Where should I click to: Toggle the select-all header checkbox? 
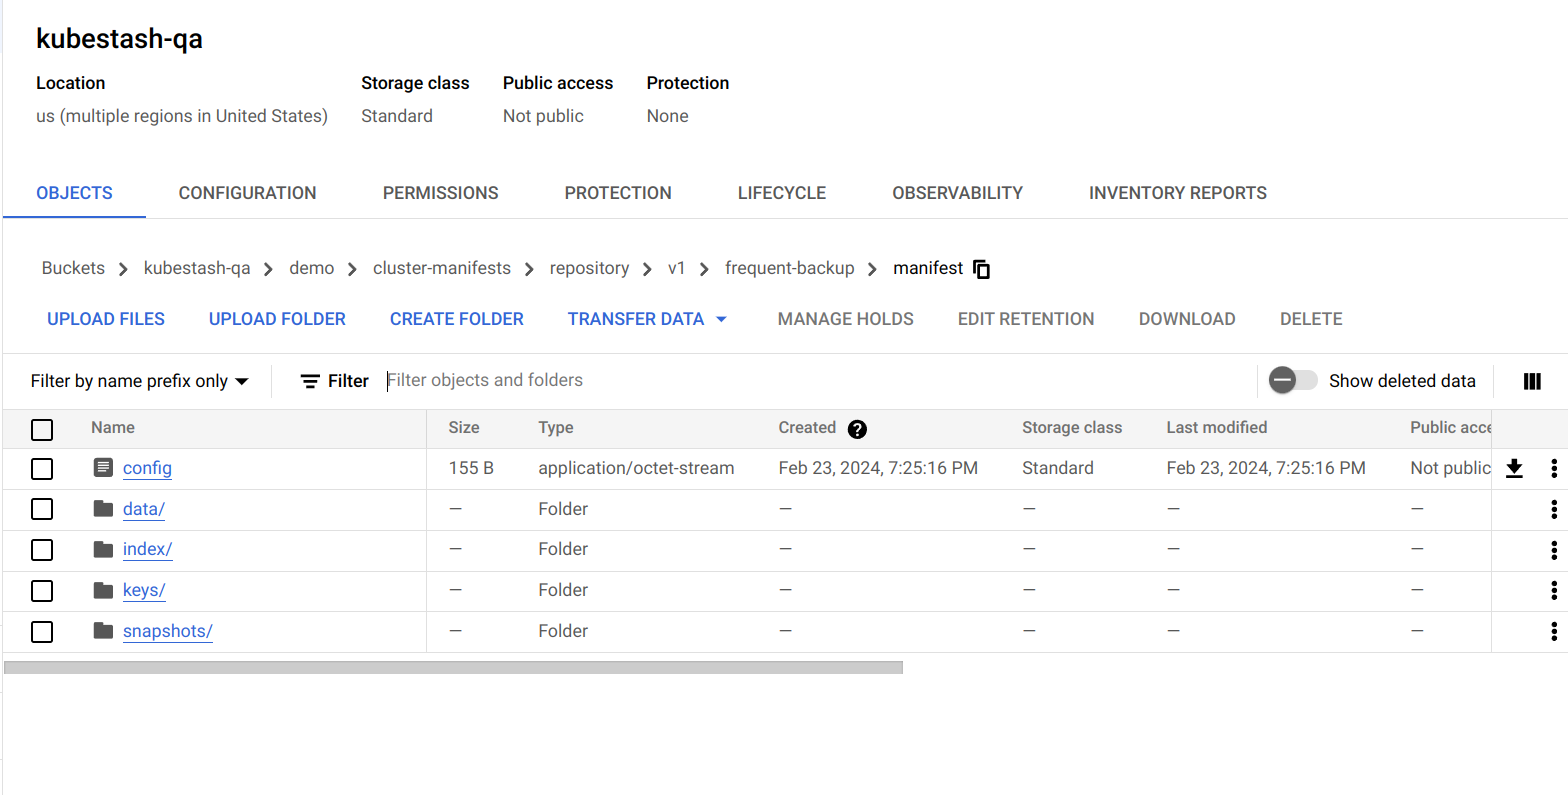pyautogui.click(x=42, y=429)
